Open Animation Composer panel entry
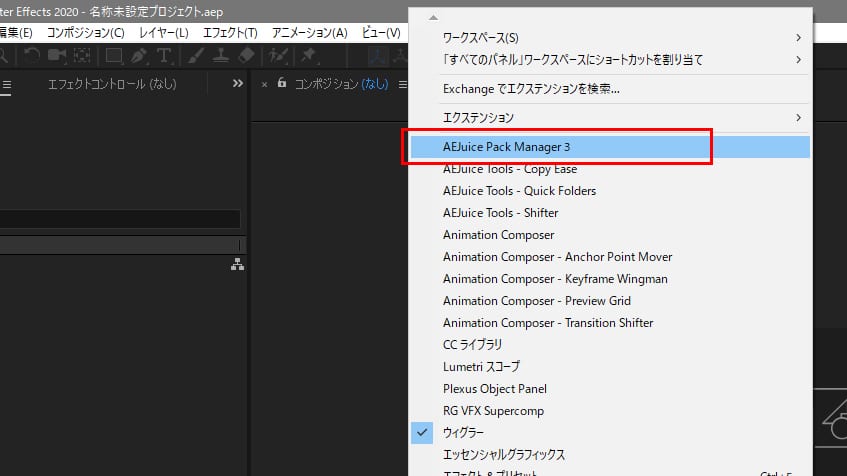The image size is (847, 476). pos(610,235)
